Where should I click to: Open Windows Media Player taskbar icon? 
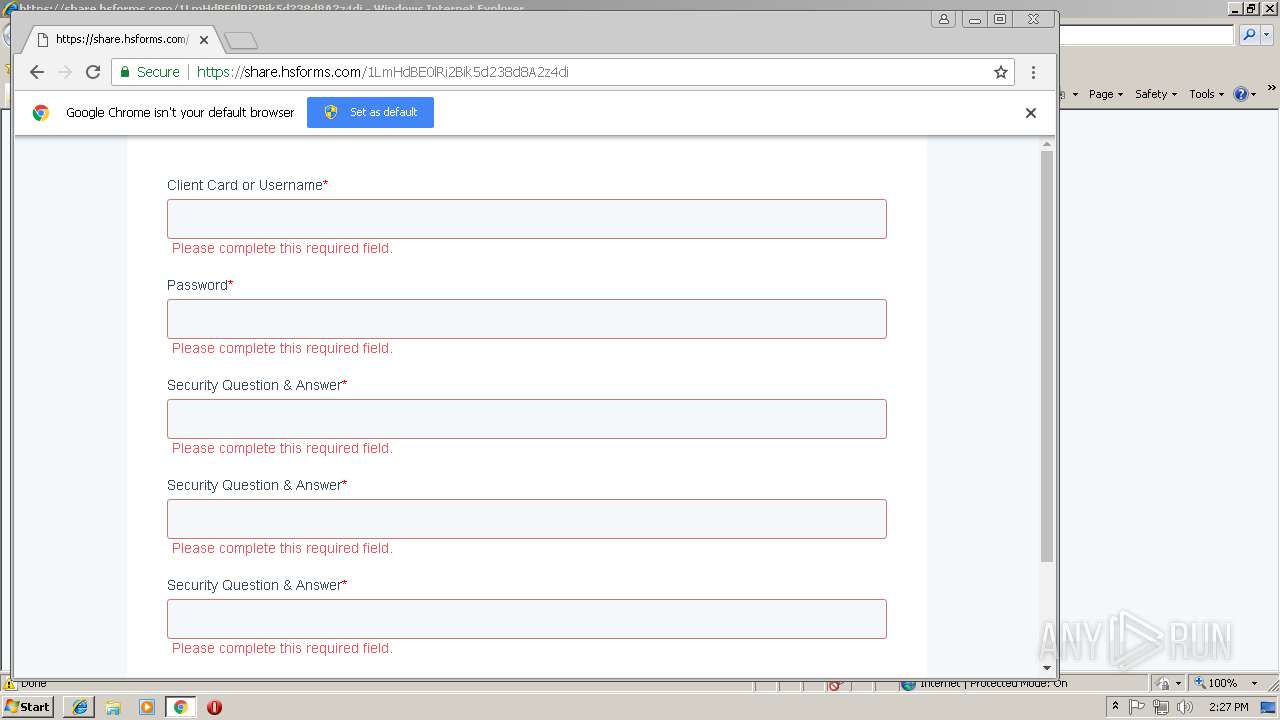[147, 707]
